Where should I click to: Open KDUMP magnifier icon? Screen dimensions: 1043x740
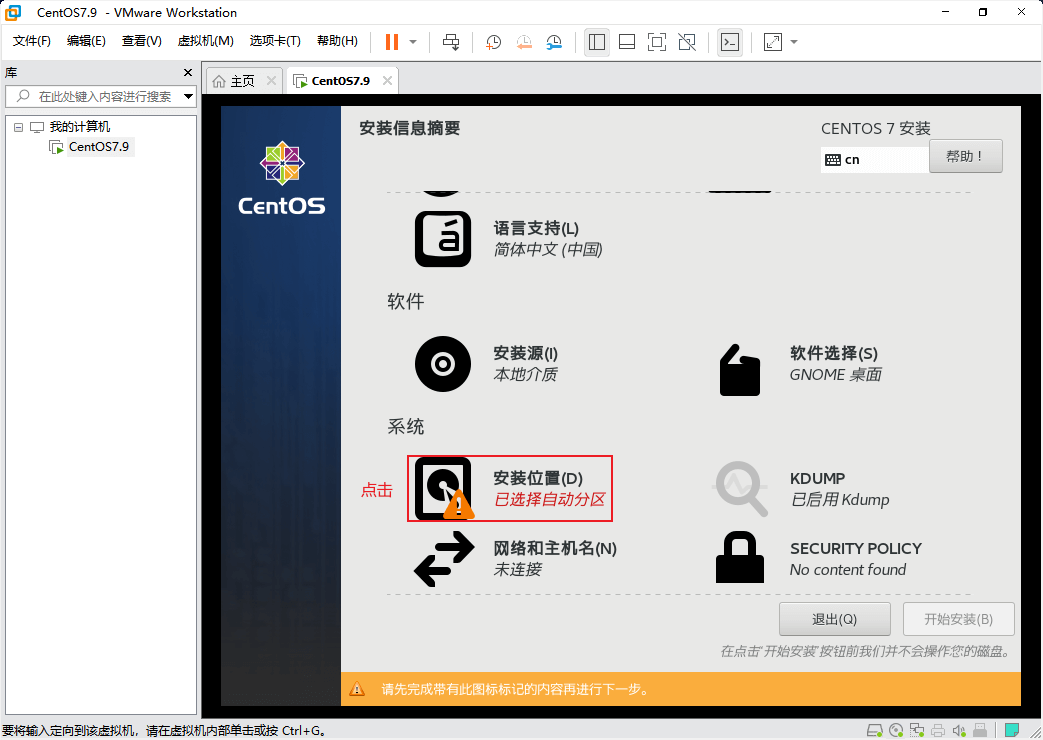(x=740, y=488)
